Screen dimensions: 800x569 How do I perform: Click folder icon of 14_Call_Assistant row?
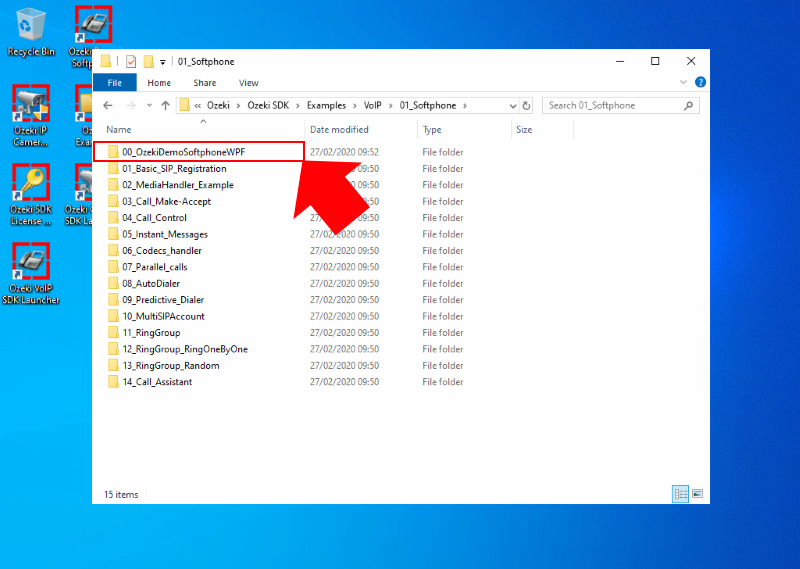click(113, 382)
